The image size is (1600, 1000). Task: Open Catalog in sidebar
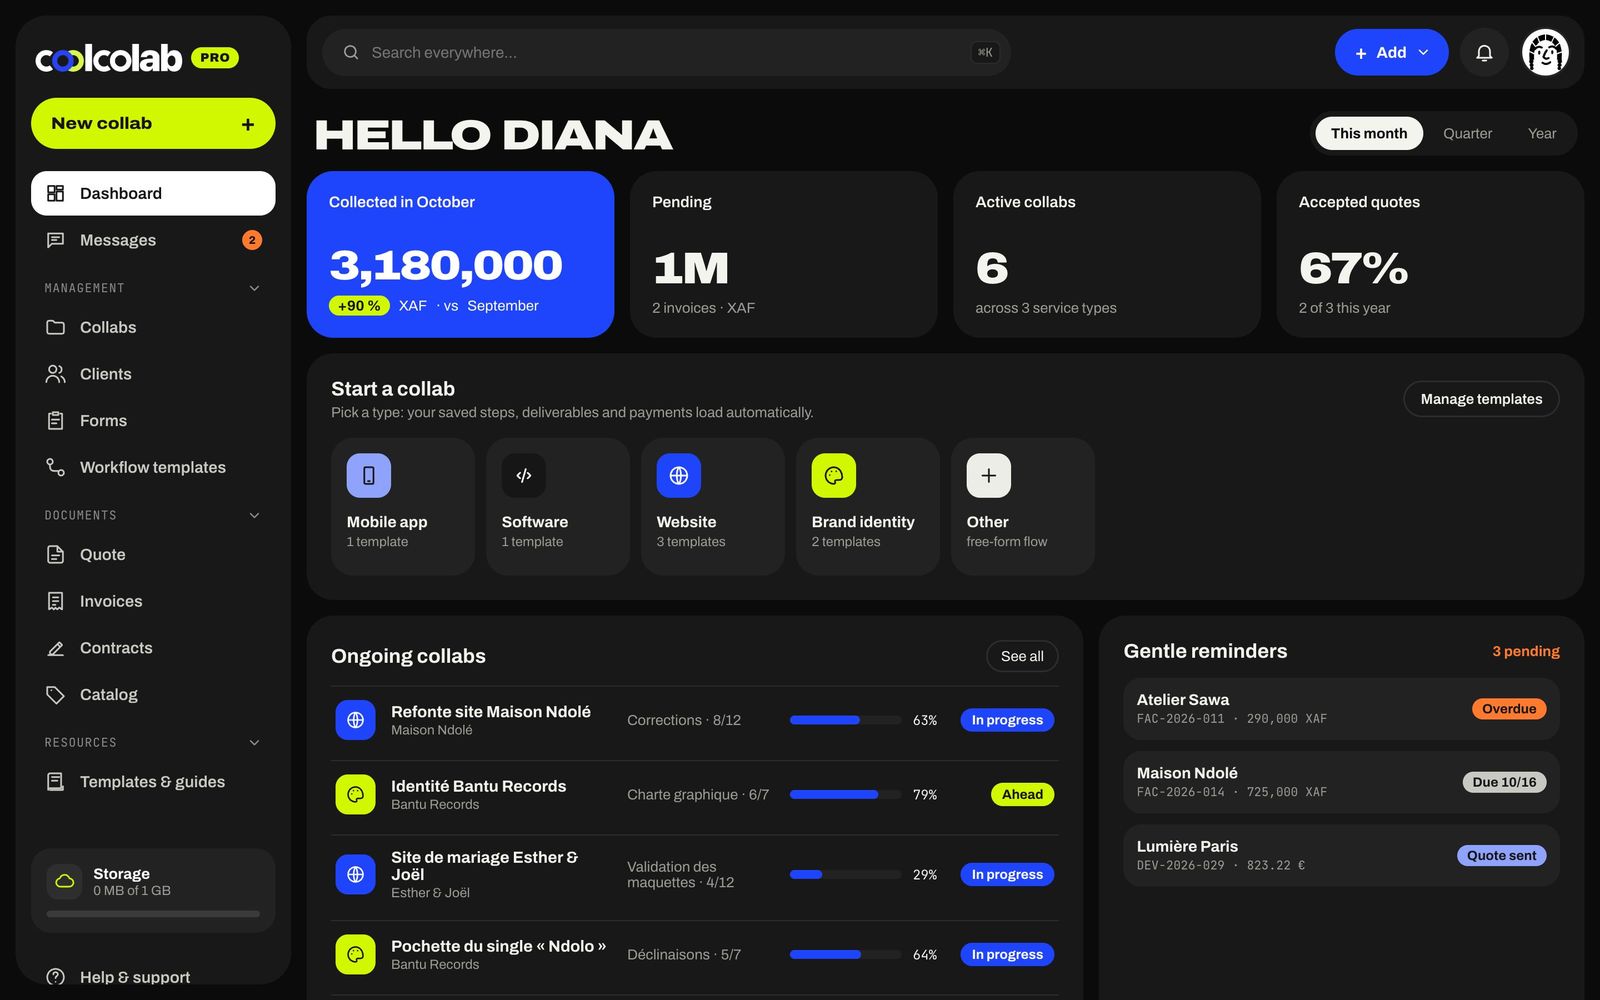click(153, 694)
